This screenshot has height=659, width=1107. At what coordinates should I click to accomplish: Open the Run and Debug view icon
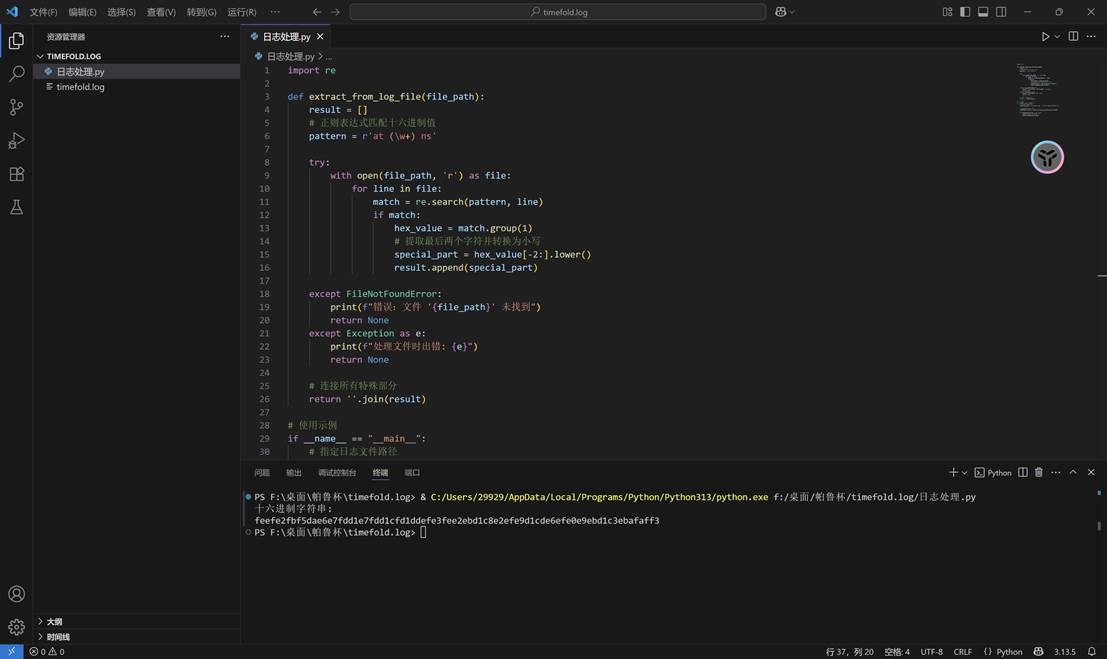(x=16, y=140)
